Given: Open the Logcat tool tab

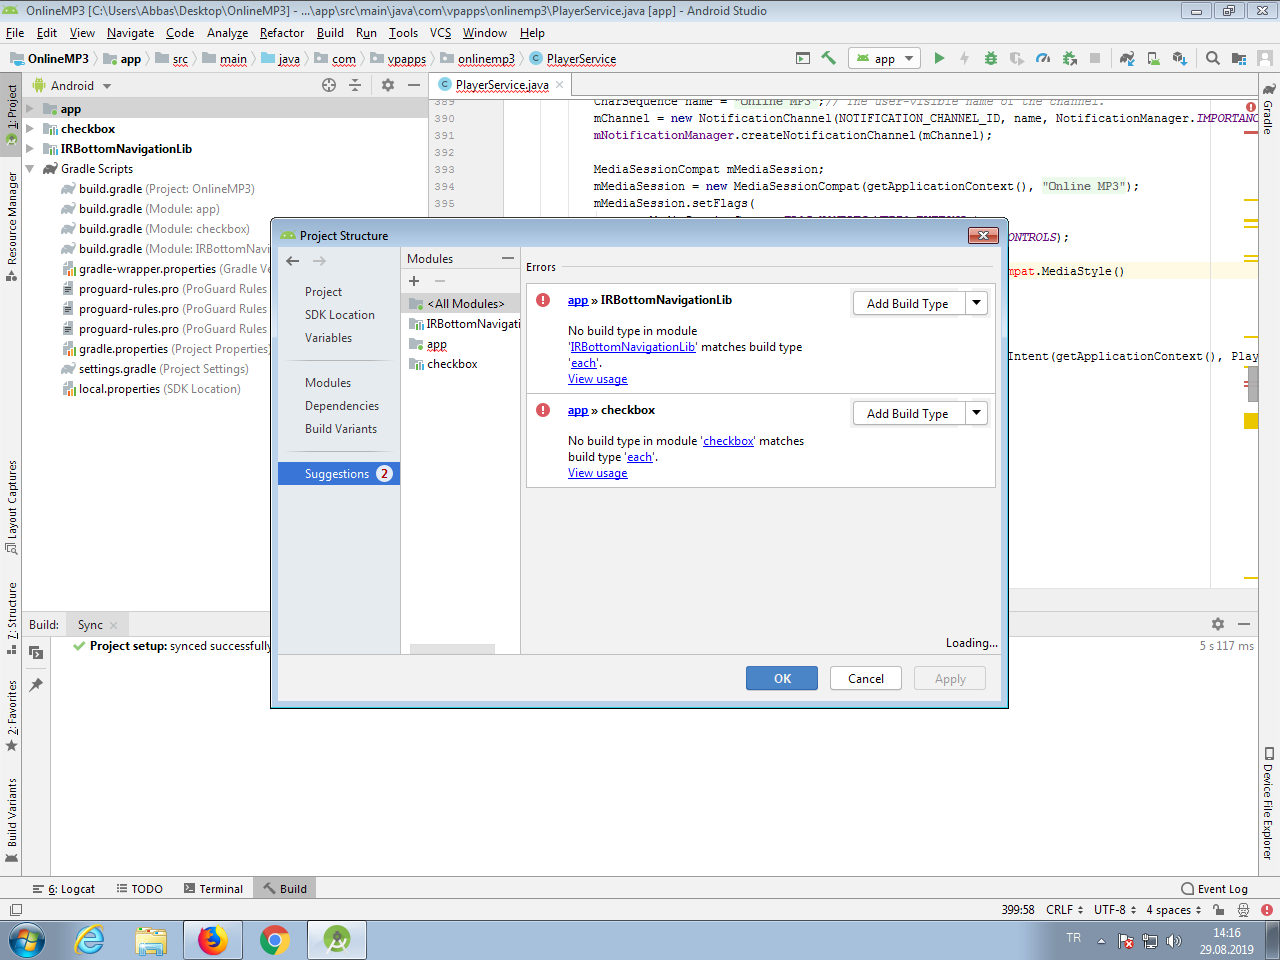Looking at the screenshot, I should [x=64, y=889].
